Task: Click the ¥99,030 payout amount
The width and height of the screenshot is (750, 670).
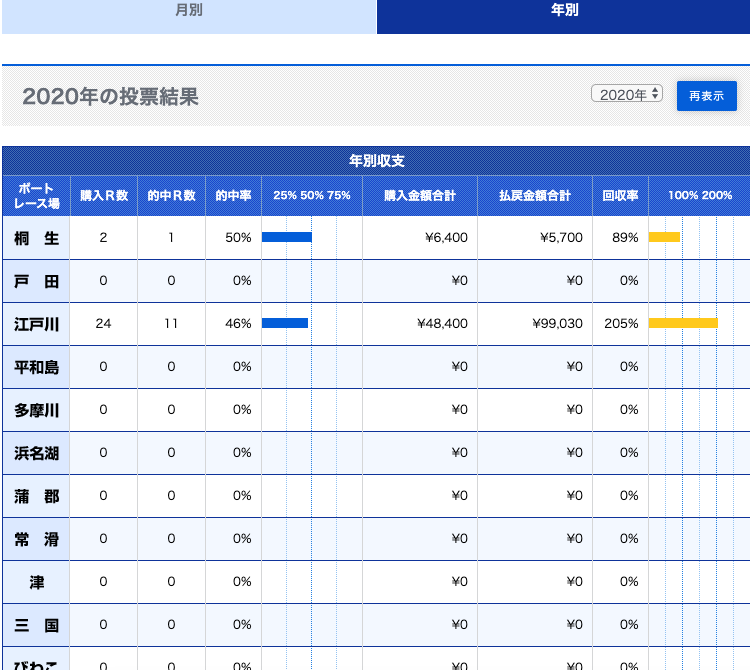Action: pyautogui.click(x=557, y=324)
